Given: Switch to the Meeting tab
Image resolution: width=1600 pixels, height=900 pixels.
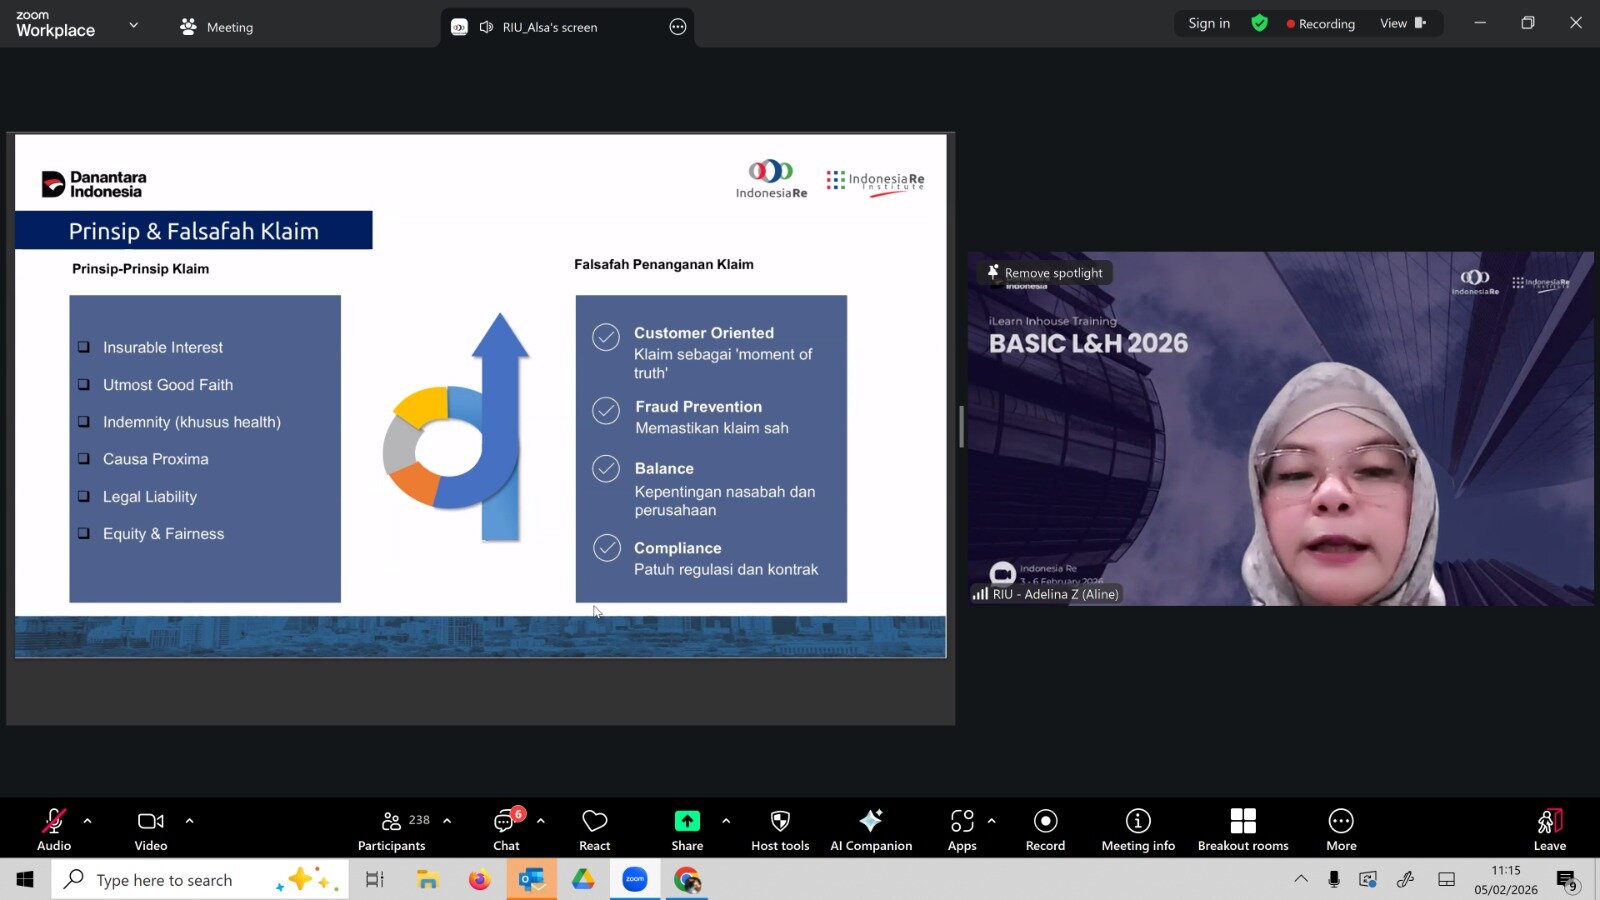Looking at the screenshot, I should 217,27.
